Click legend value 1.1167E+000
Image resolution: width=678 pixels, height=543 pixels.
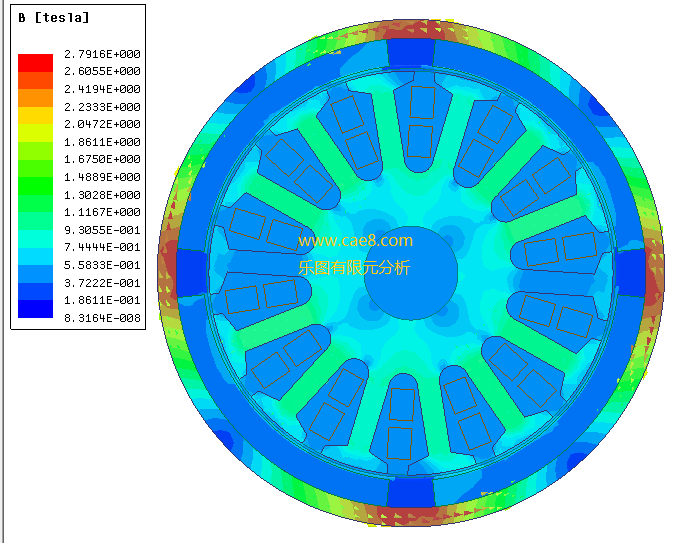coord(102,212)
